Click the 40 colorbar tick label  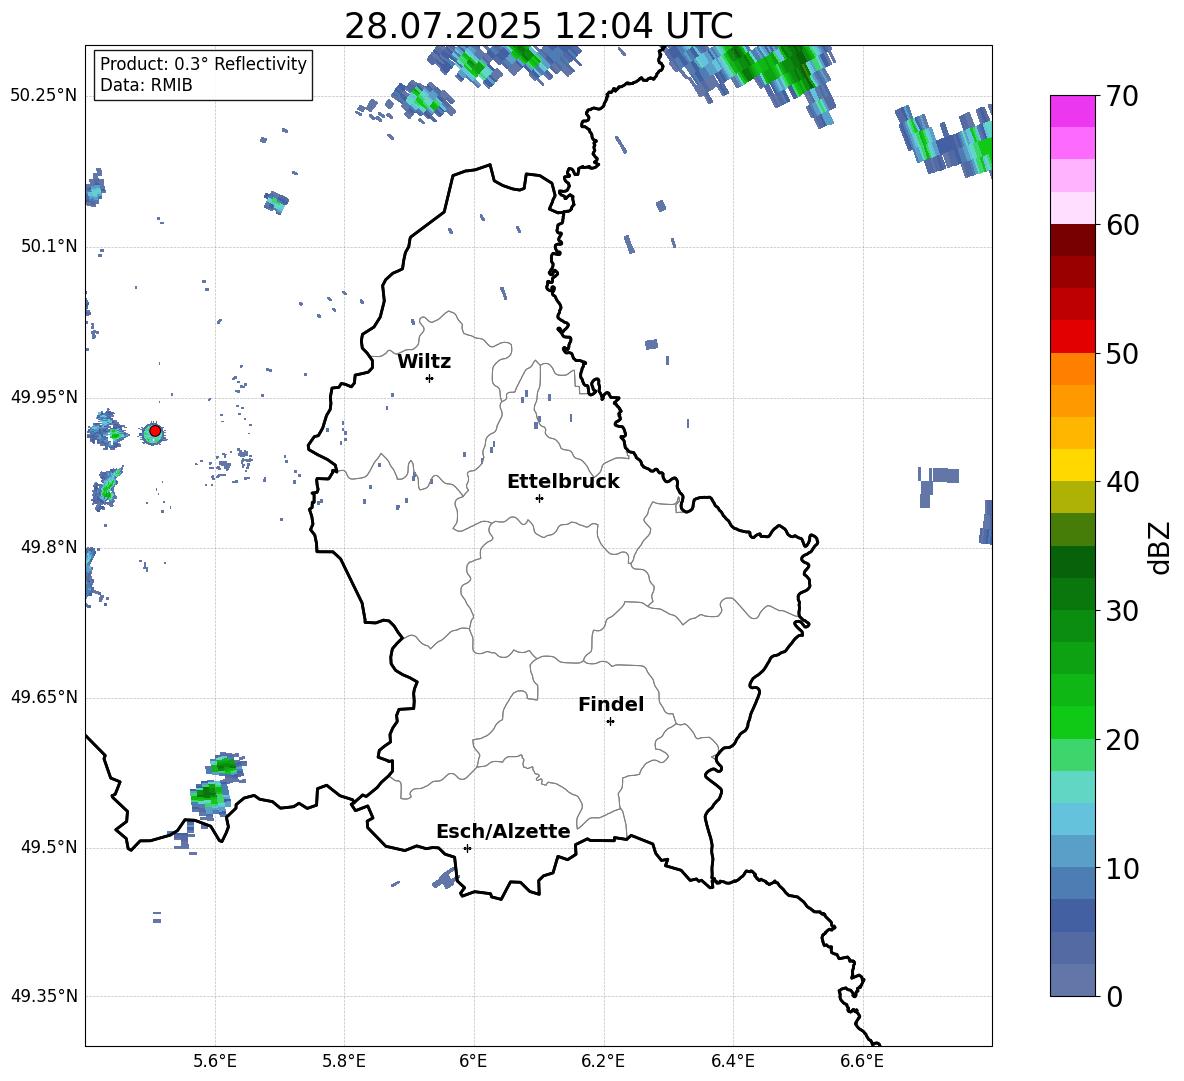pos(1122,482)
